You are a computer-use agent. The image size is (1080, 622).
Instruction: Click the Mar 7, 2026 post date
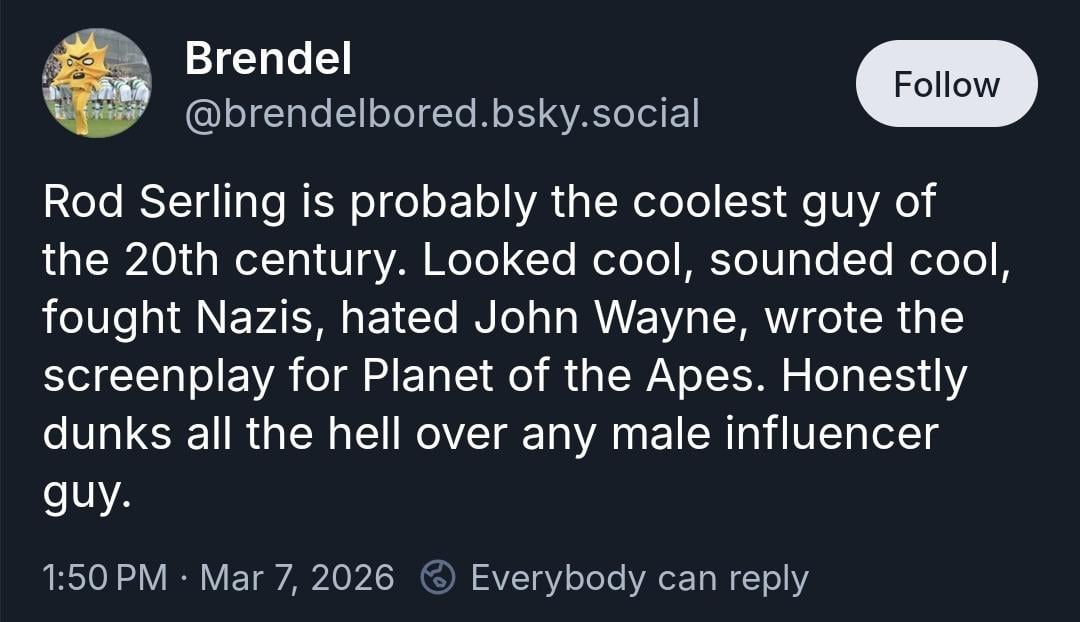tap(297, 577)
